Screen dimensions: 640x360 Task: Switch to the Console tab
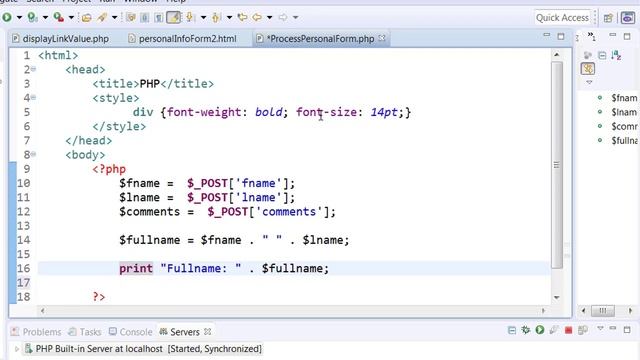coord(131,332)
